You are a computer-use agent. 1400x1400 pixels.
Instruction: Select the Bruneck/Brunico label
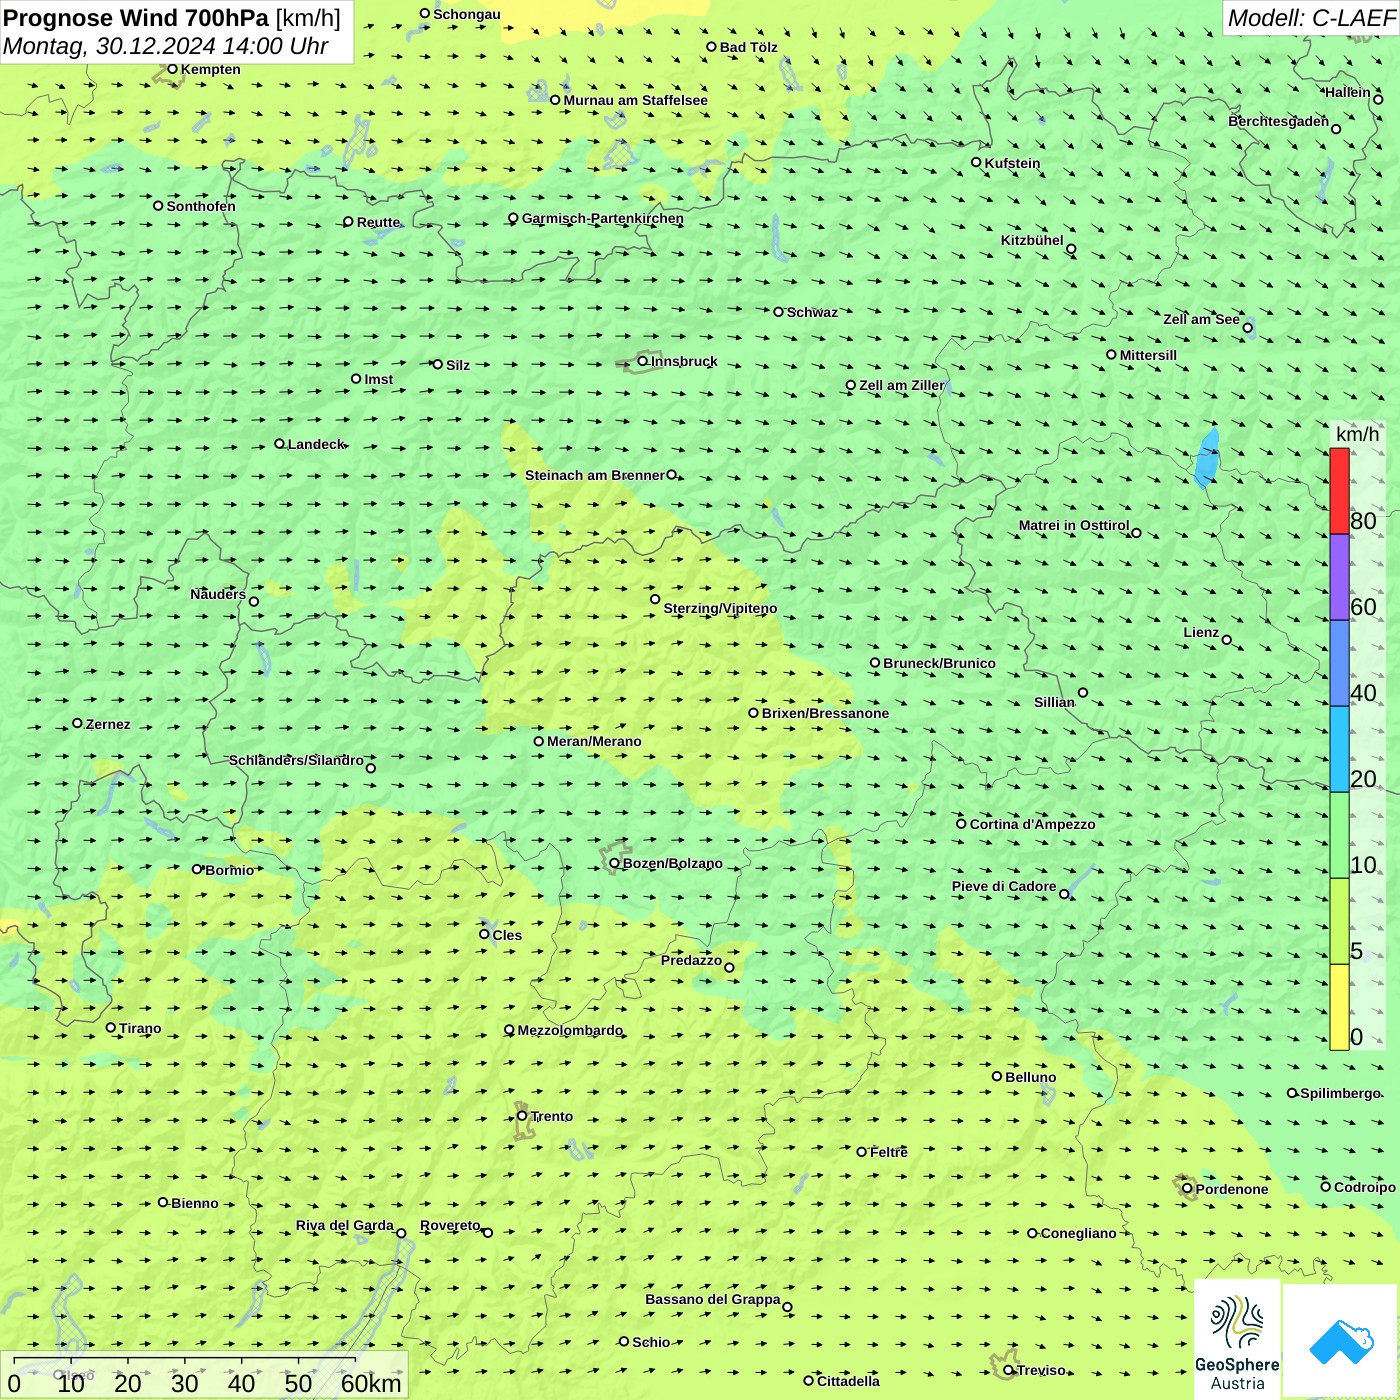[x=939, y=663]
